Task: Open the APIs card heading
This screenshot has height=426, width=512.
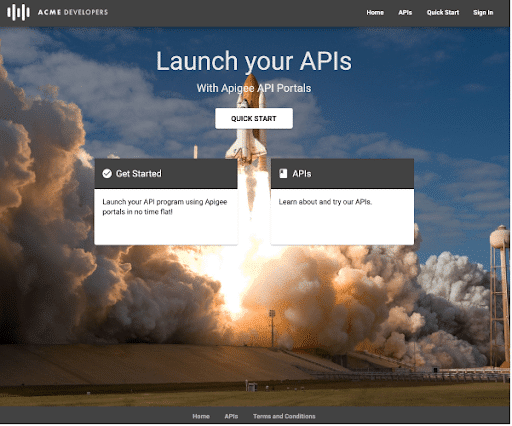Action: point(302,174)
